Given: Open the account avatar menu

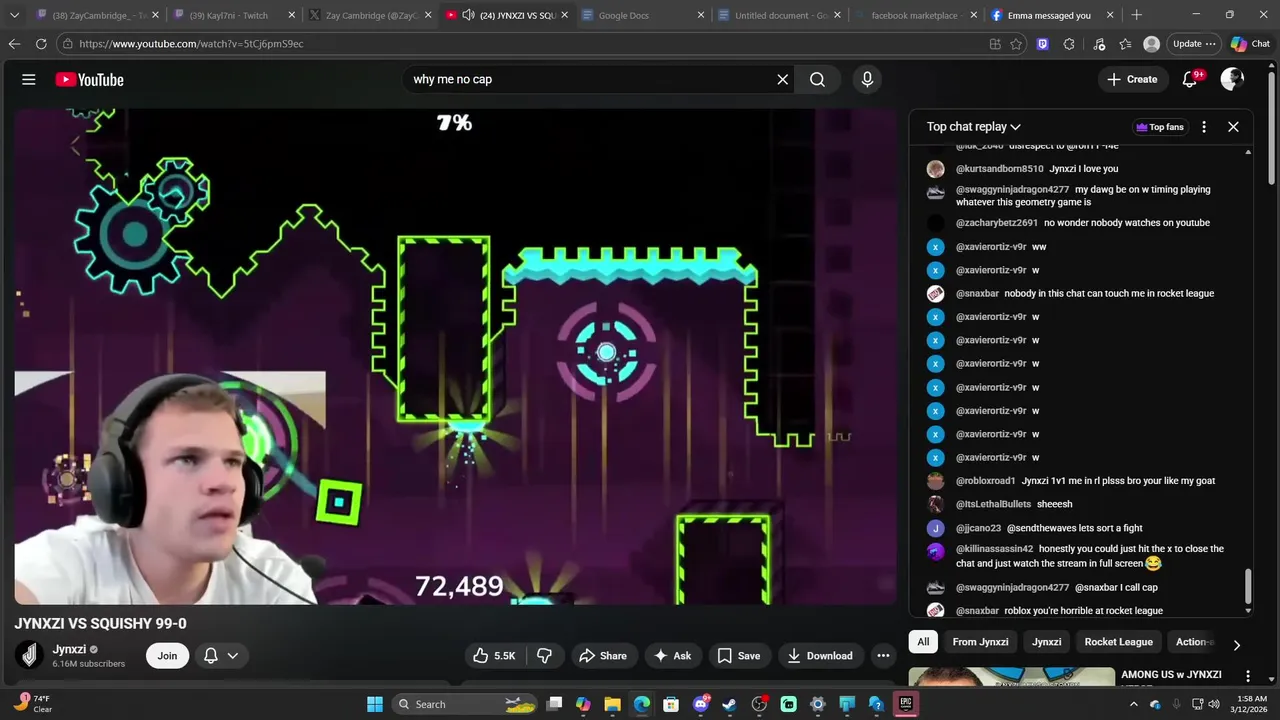Looking at the screenshot, I should [1232, 79].
